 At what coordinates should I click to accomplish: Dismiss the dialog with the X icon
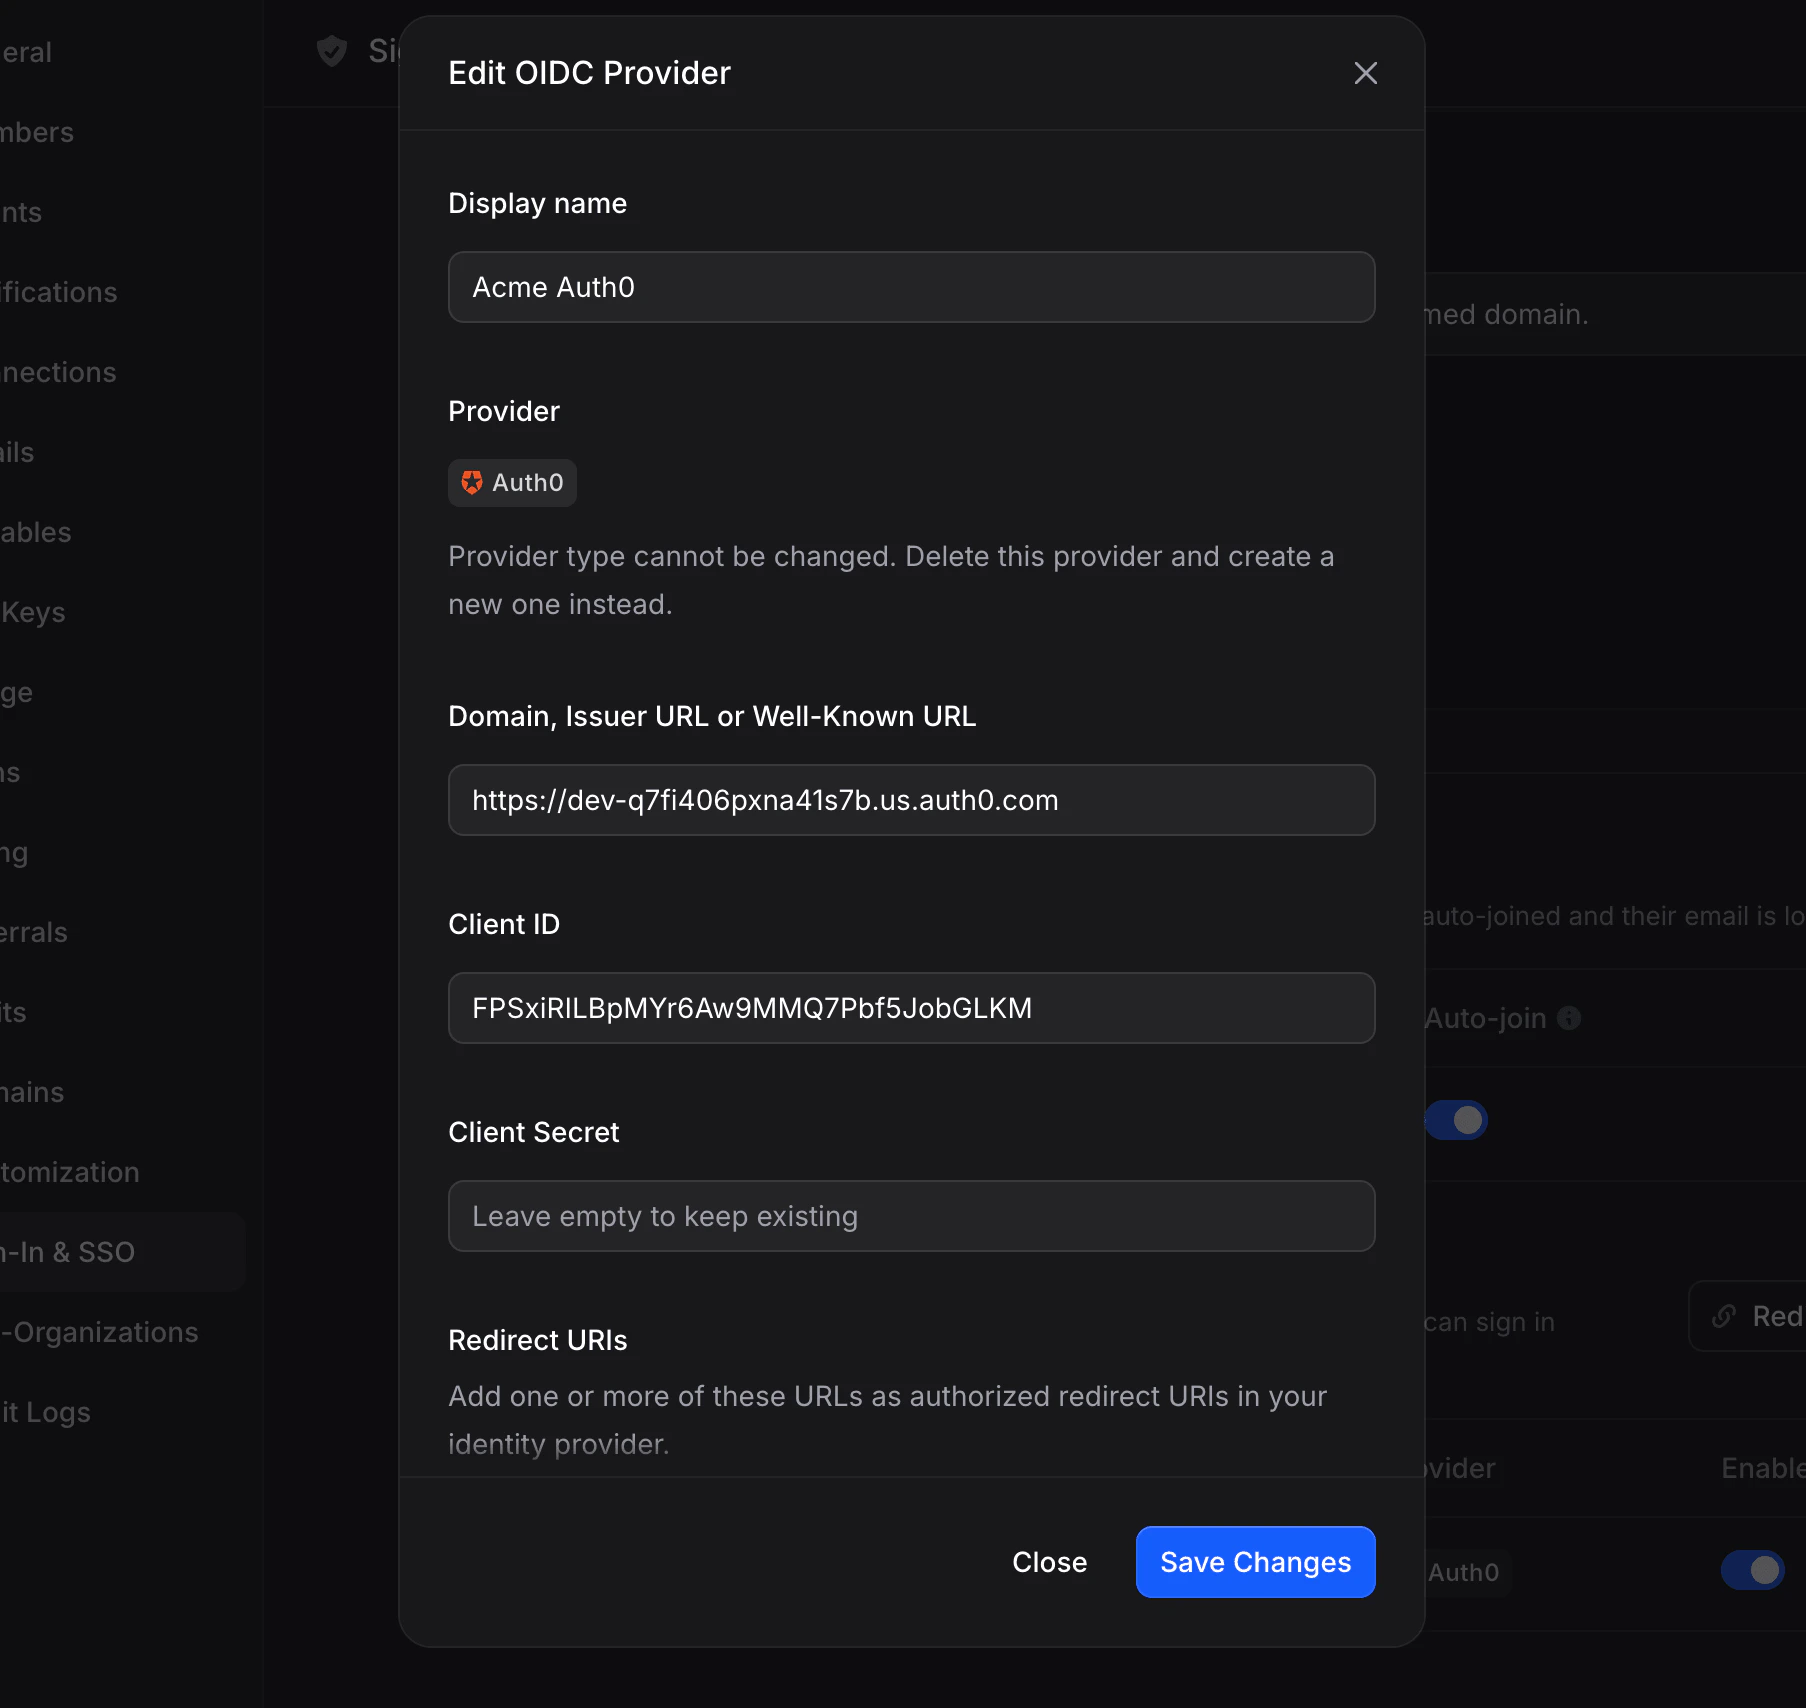(1365, 73)
